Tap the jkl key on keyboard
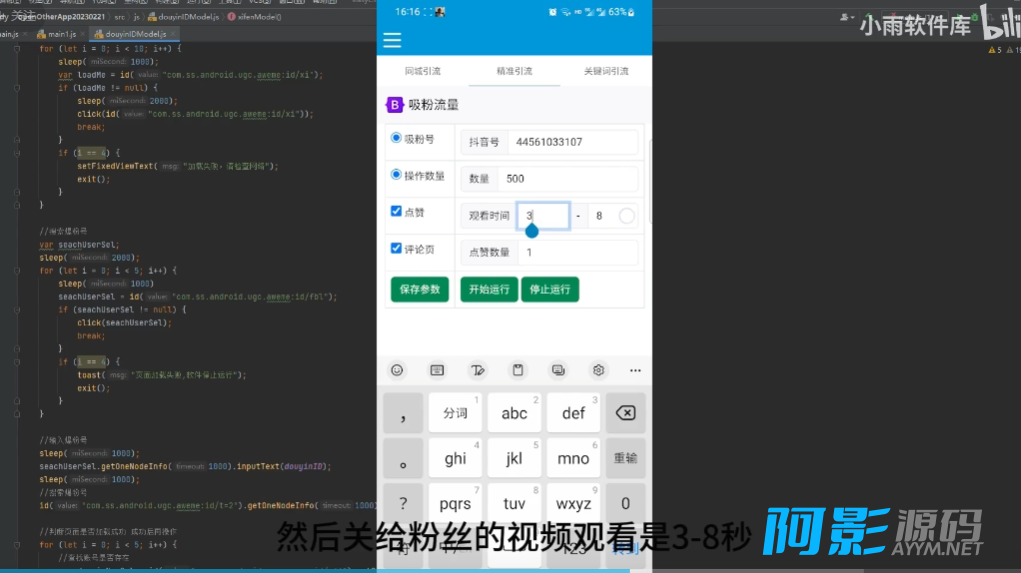Viewport: 1021px width, 573px height. pos(514,458)
